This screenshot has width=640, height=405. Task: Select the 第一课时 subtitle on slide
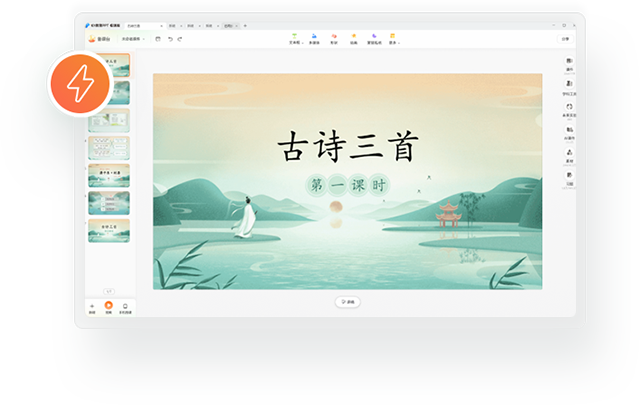(348, 185)
